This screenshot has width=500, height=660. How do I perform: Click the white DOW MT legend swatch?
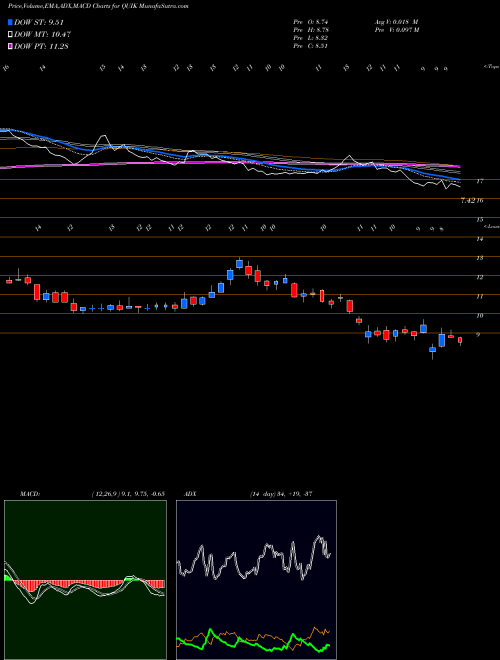coord(10,35)
